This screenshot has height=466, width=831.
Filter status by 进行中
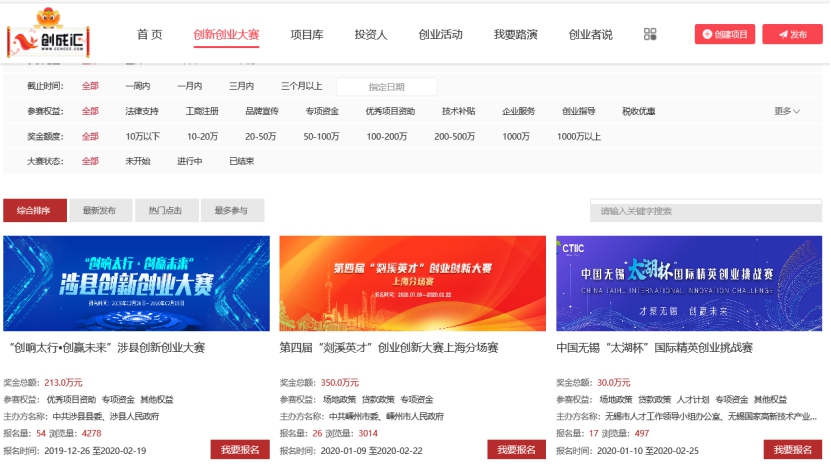[190, 161]
